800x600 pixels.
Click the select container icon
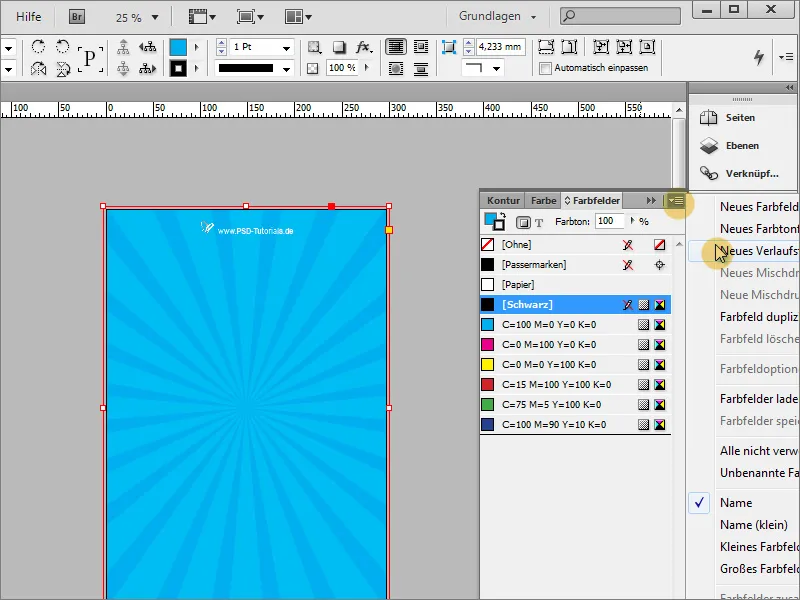pyautogui.click(x=123, y=47)
